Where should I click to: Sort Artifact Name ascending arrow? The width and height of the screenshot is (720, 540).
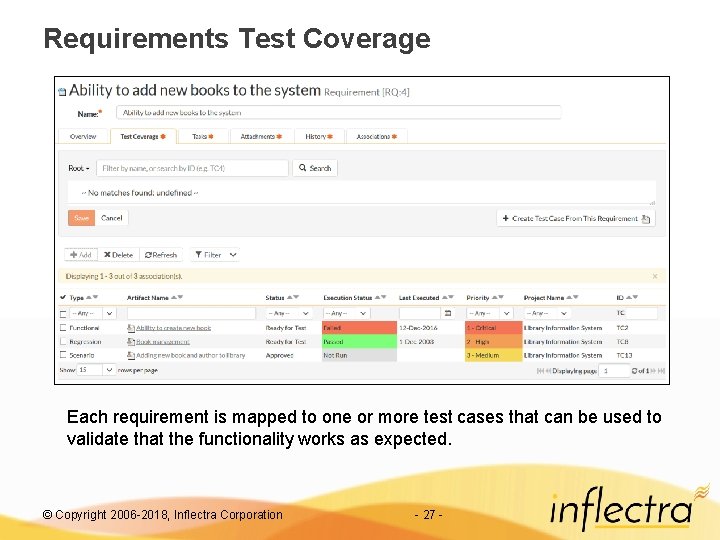click(x=174, y=297)
